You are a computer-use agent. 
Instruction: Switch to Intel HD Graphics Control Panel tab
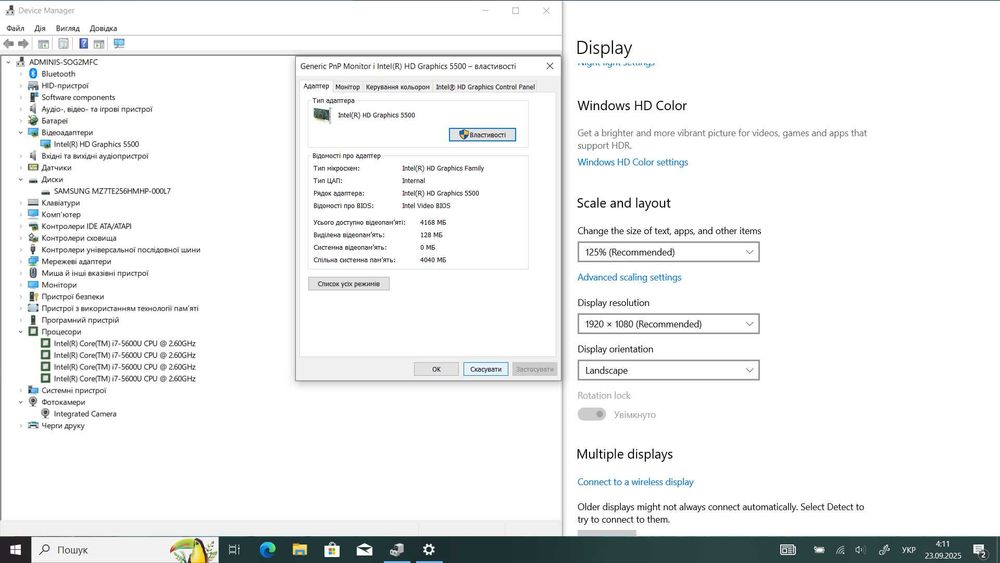click(x=485, y=87)
